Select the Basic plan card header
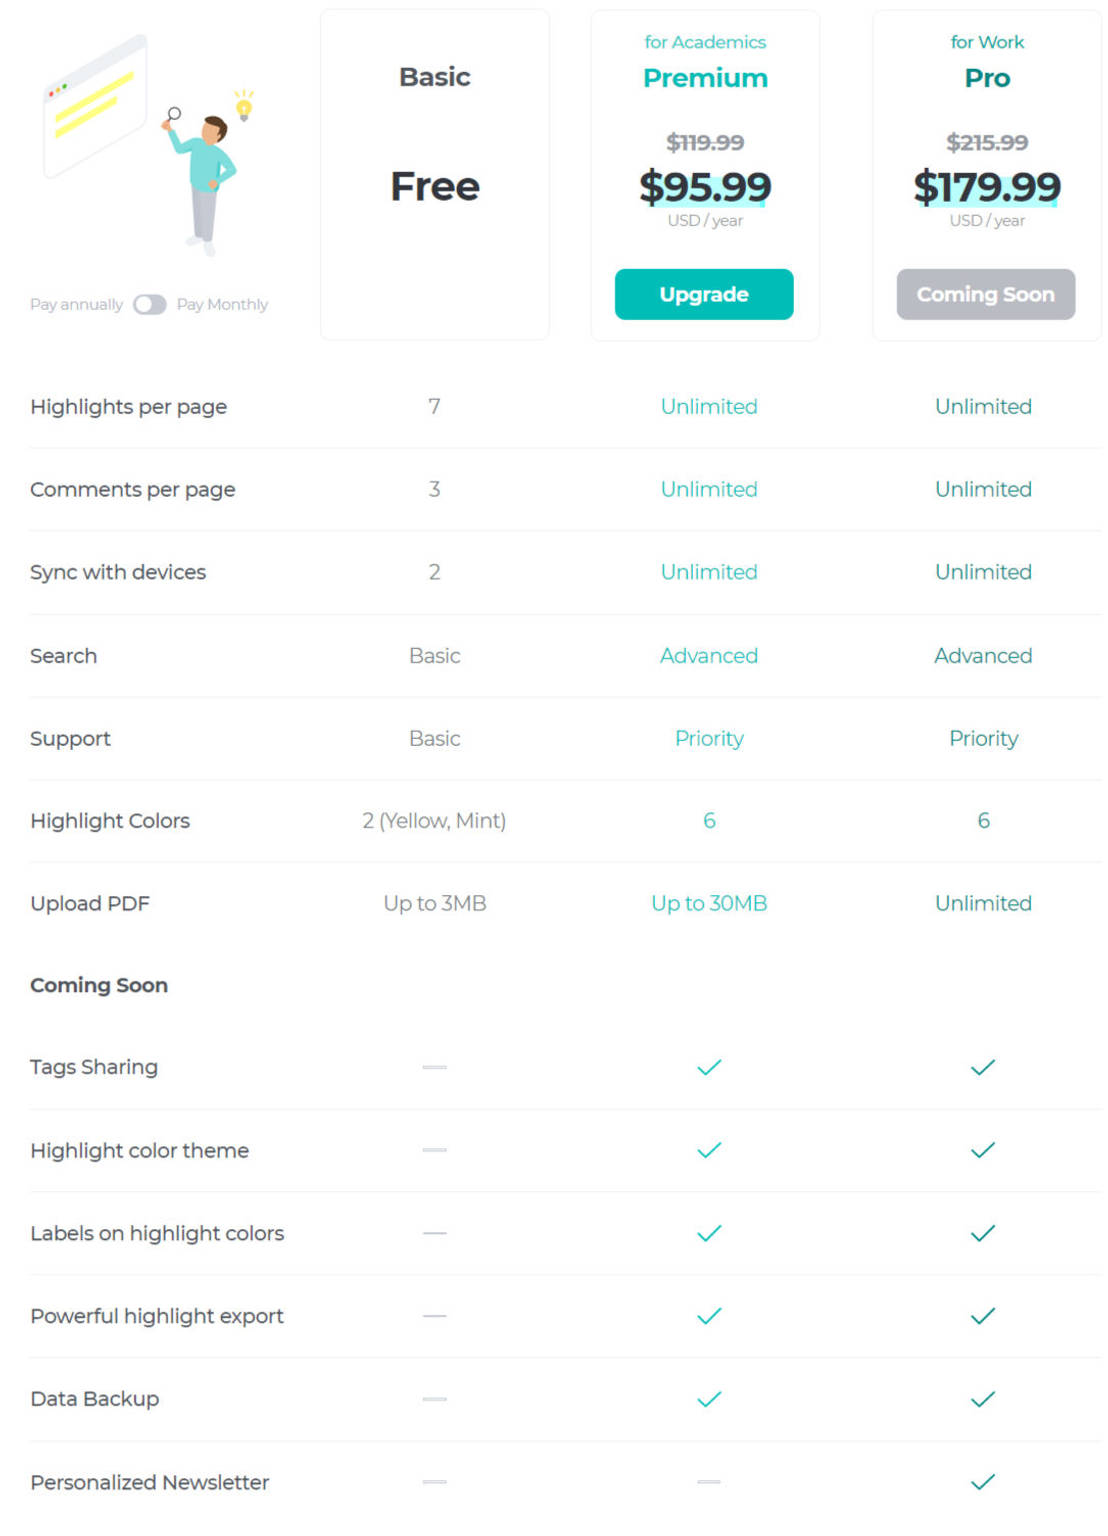The image size is (1108, 1536). click(x=434, y=76)
